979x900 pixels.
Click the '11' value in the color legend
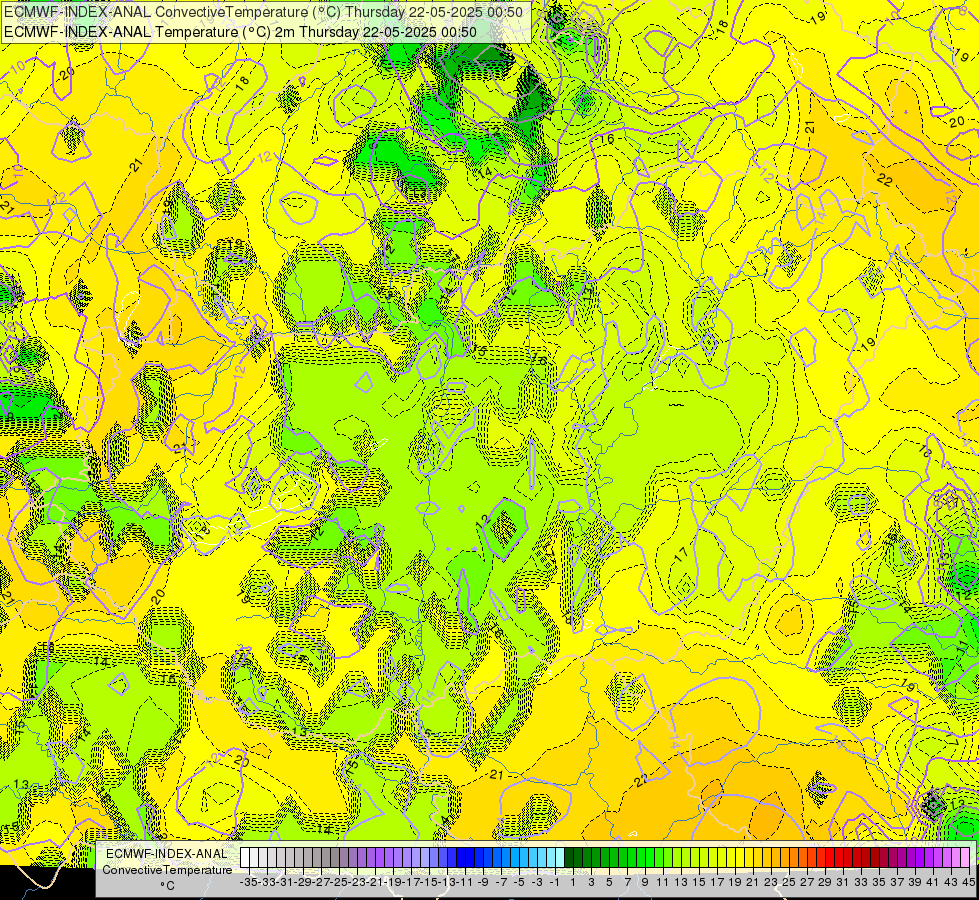(x=663, y=883)
